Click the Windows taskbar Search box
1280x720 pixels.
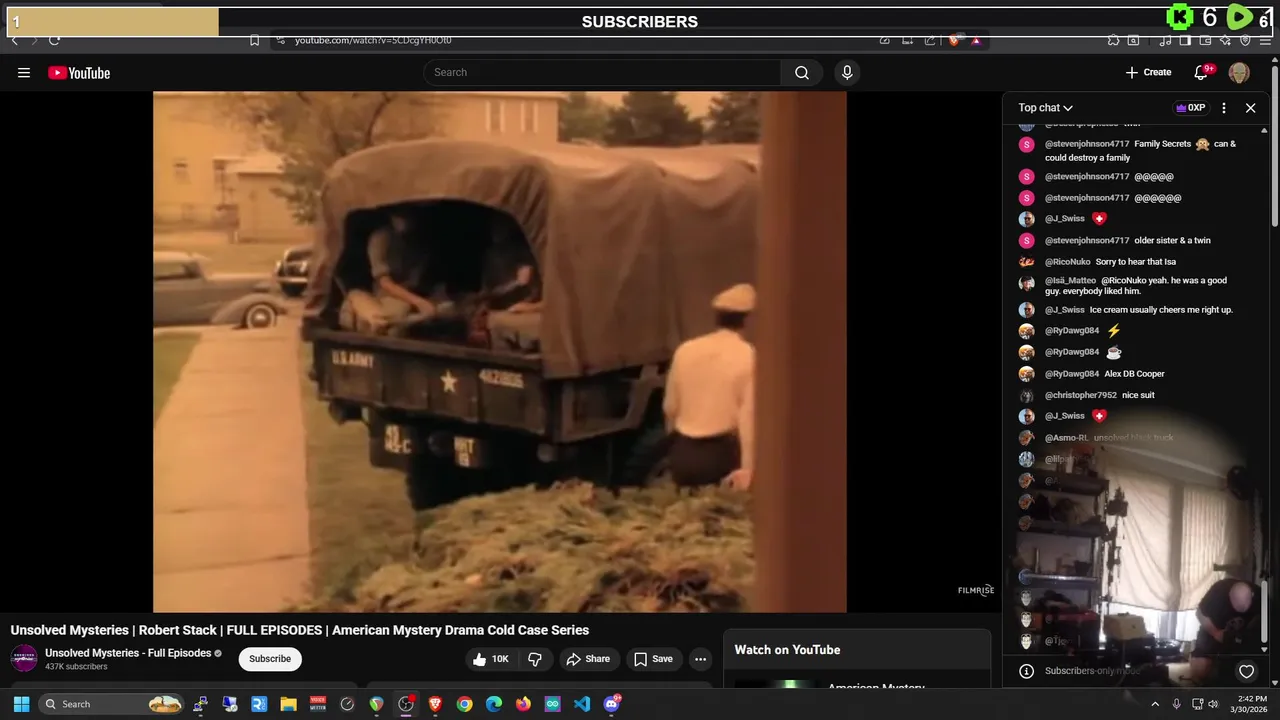coord(112,704)
